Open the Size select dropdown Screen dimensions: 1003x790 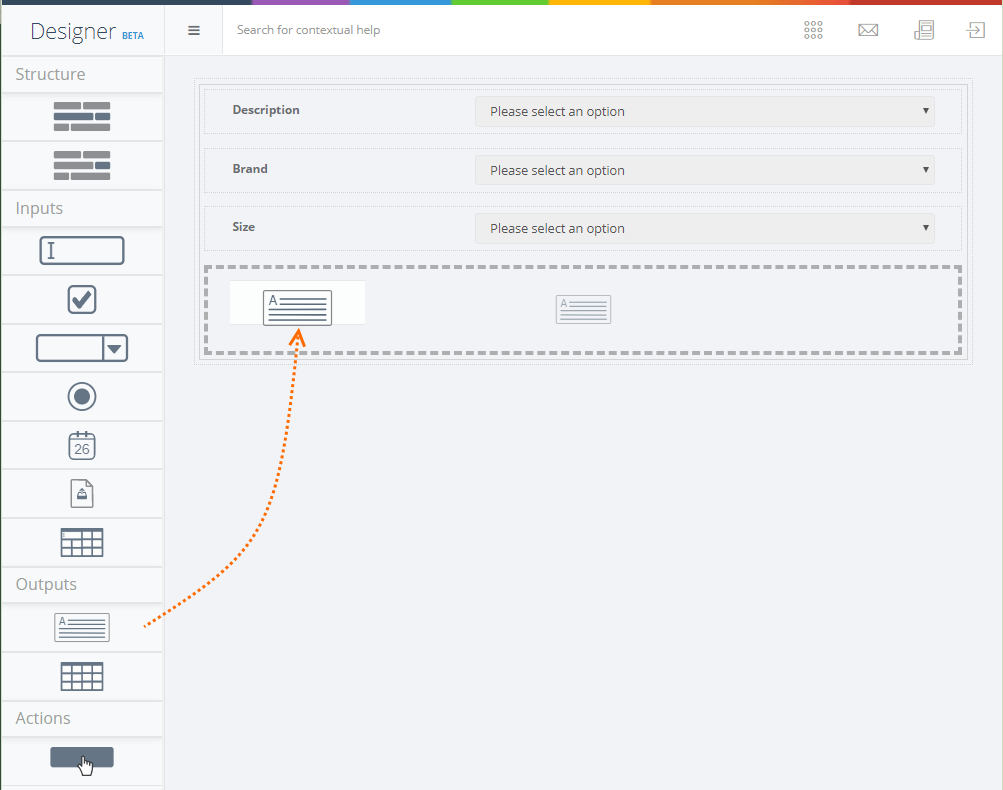point(704,229)
